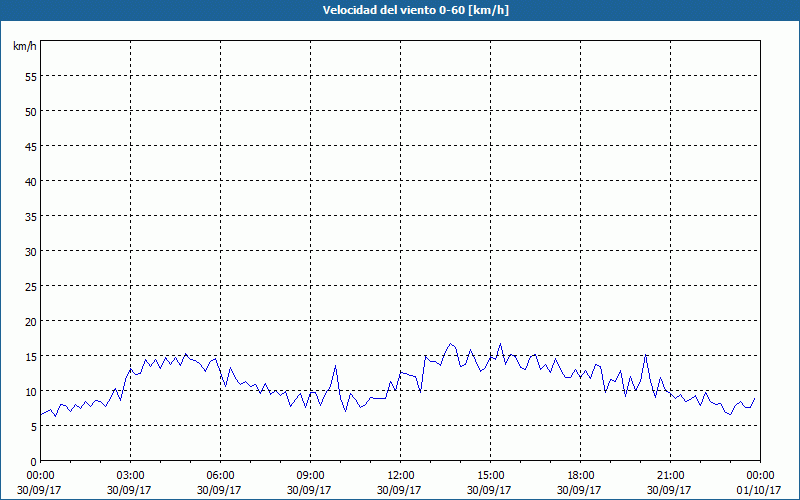Click the 15:00 time axis label
800x500 pixels.
490,476
